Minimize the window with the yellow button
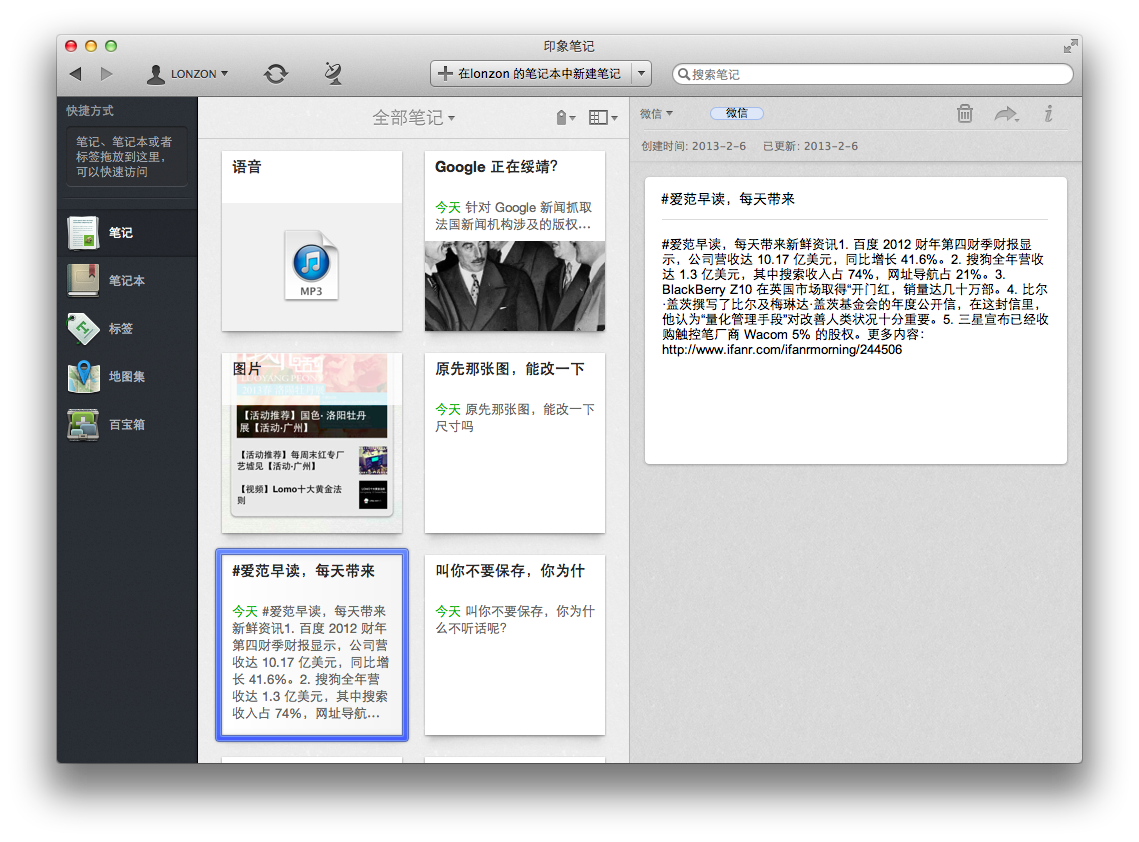The width and height of the screenshot is (1139, 842). [91, 46]
